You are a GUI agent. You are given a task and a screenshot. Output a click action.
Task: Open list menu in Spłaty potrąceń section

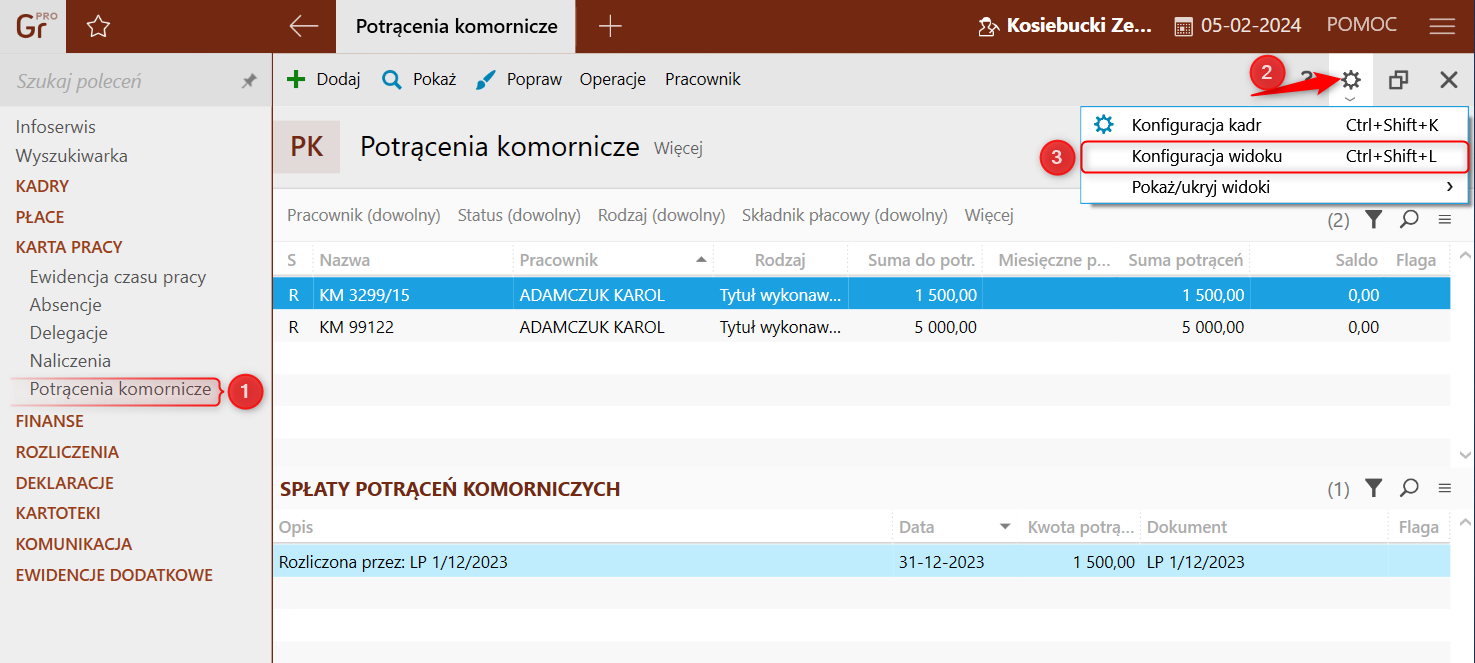1444,488
